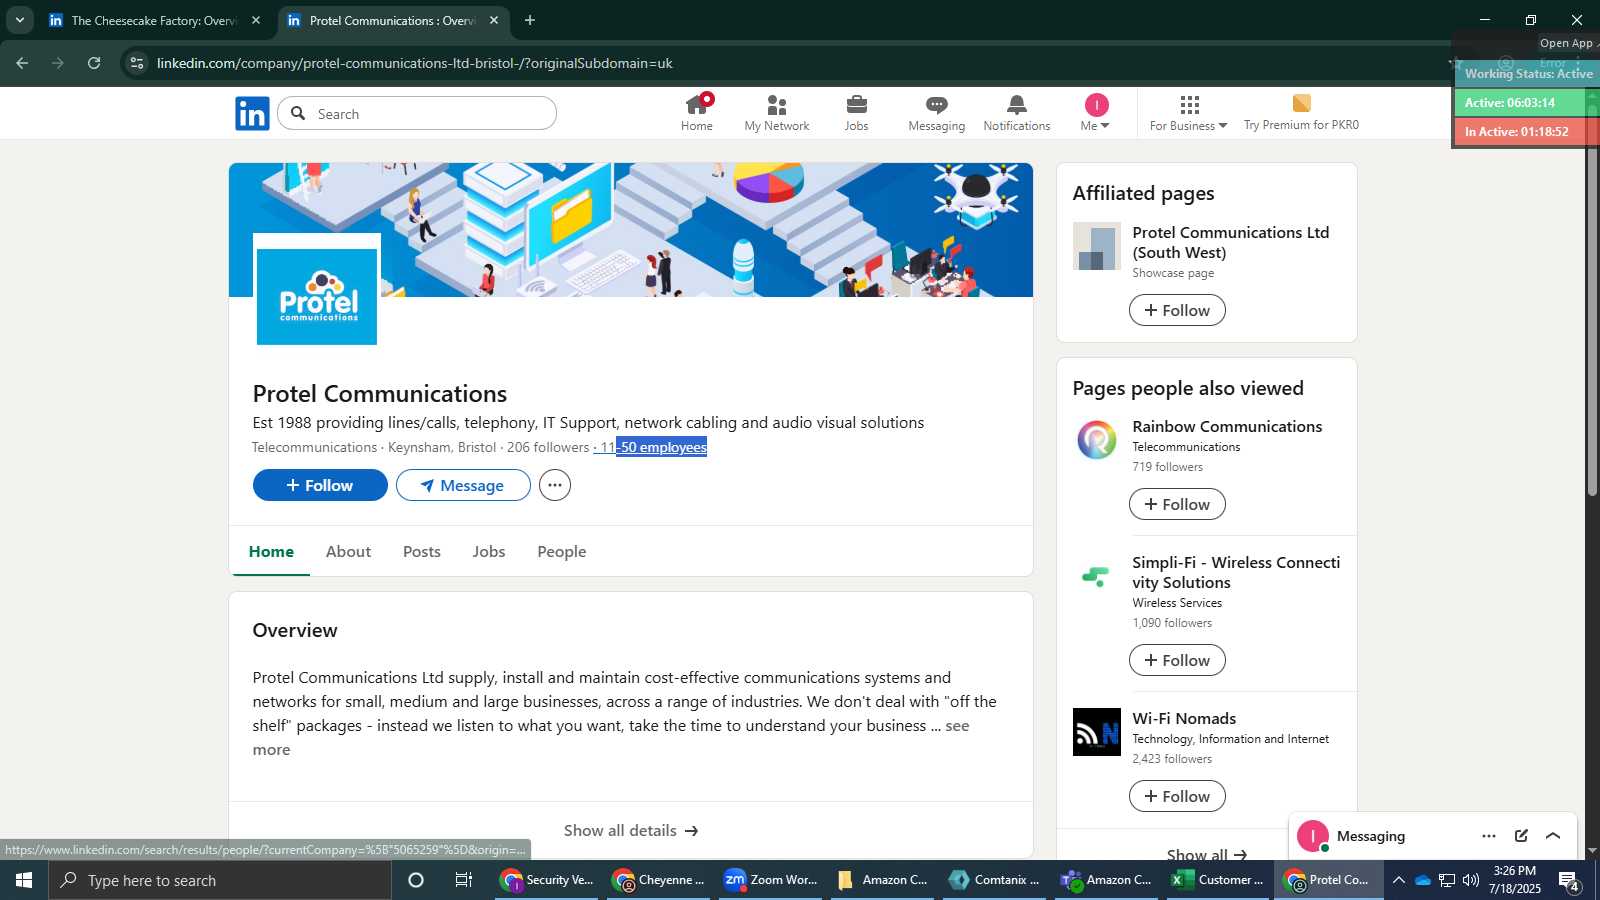
Task: Open Task View on taskbar
Action: (464, 880)
